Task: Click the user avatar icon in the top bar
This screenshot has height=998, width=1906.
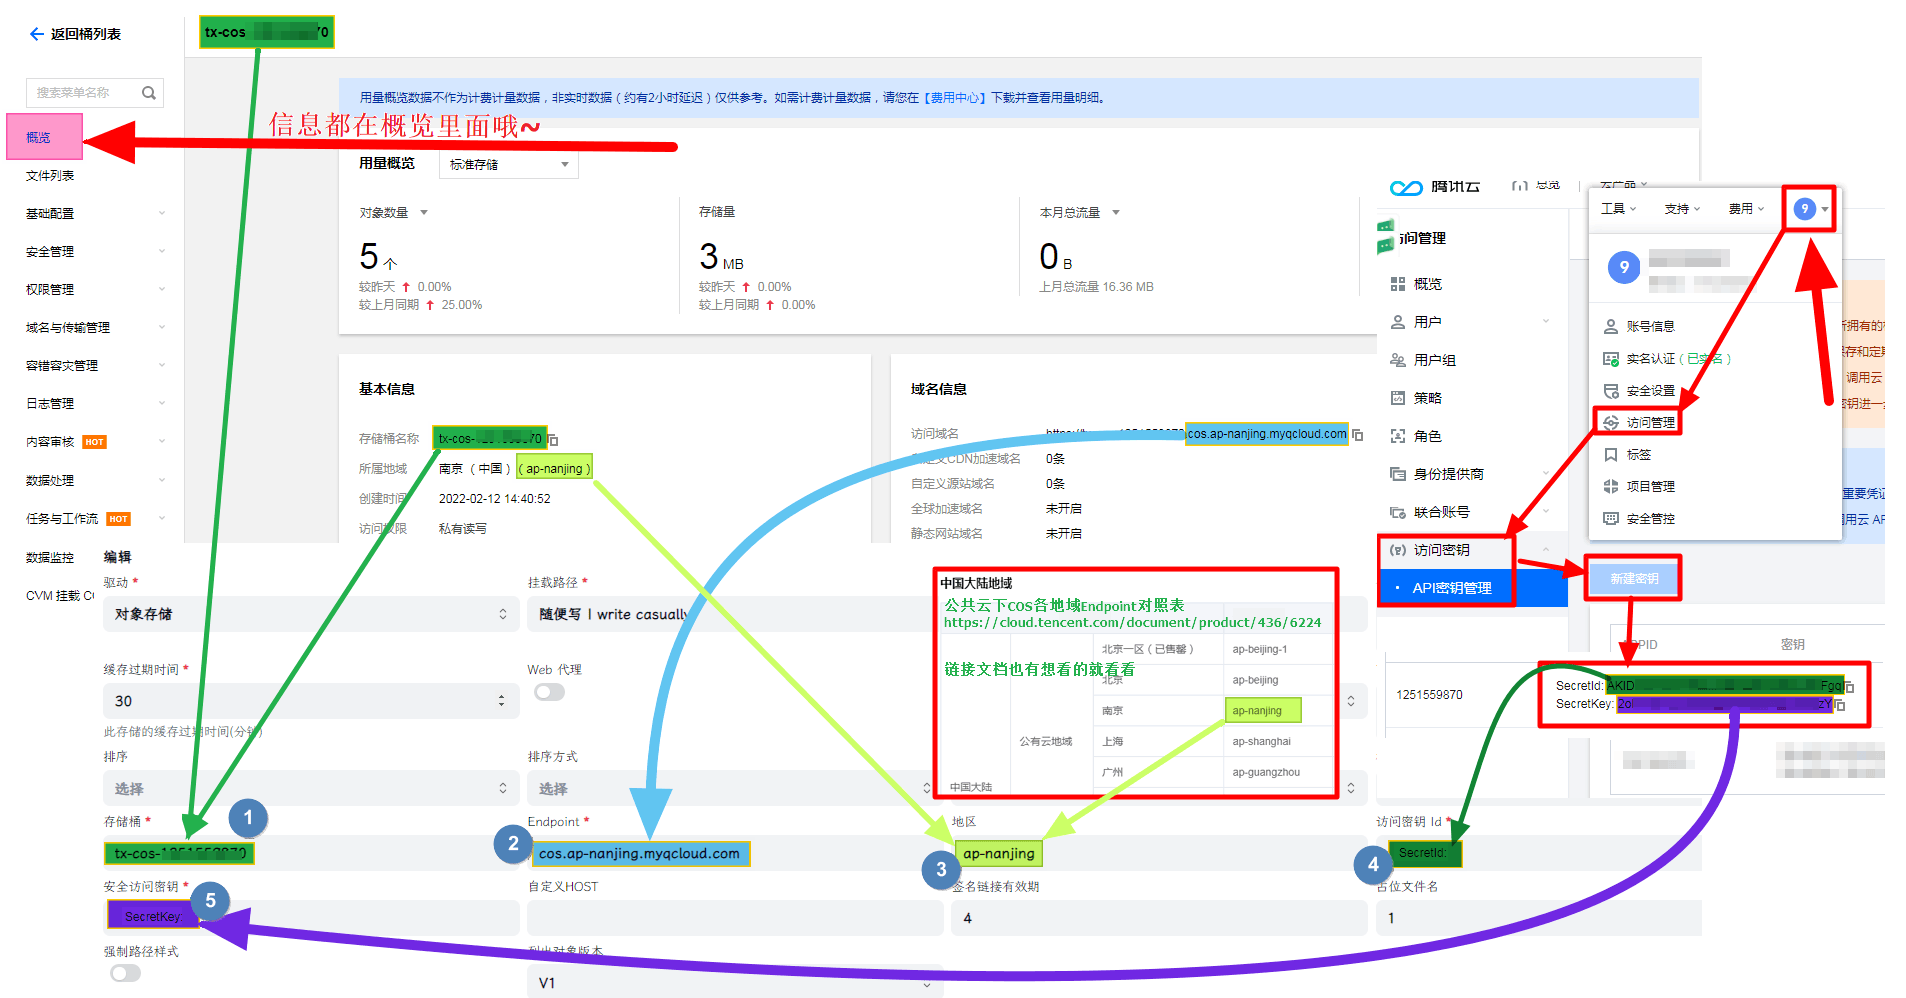Action: (x=1804, y=209)
